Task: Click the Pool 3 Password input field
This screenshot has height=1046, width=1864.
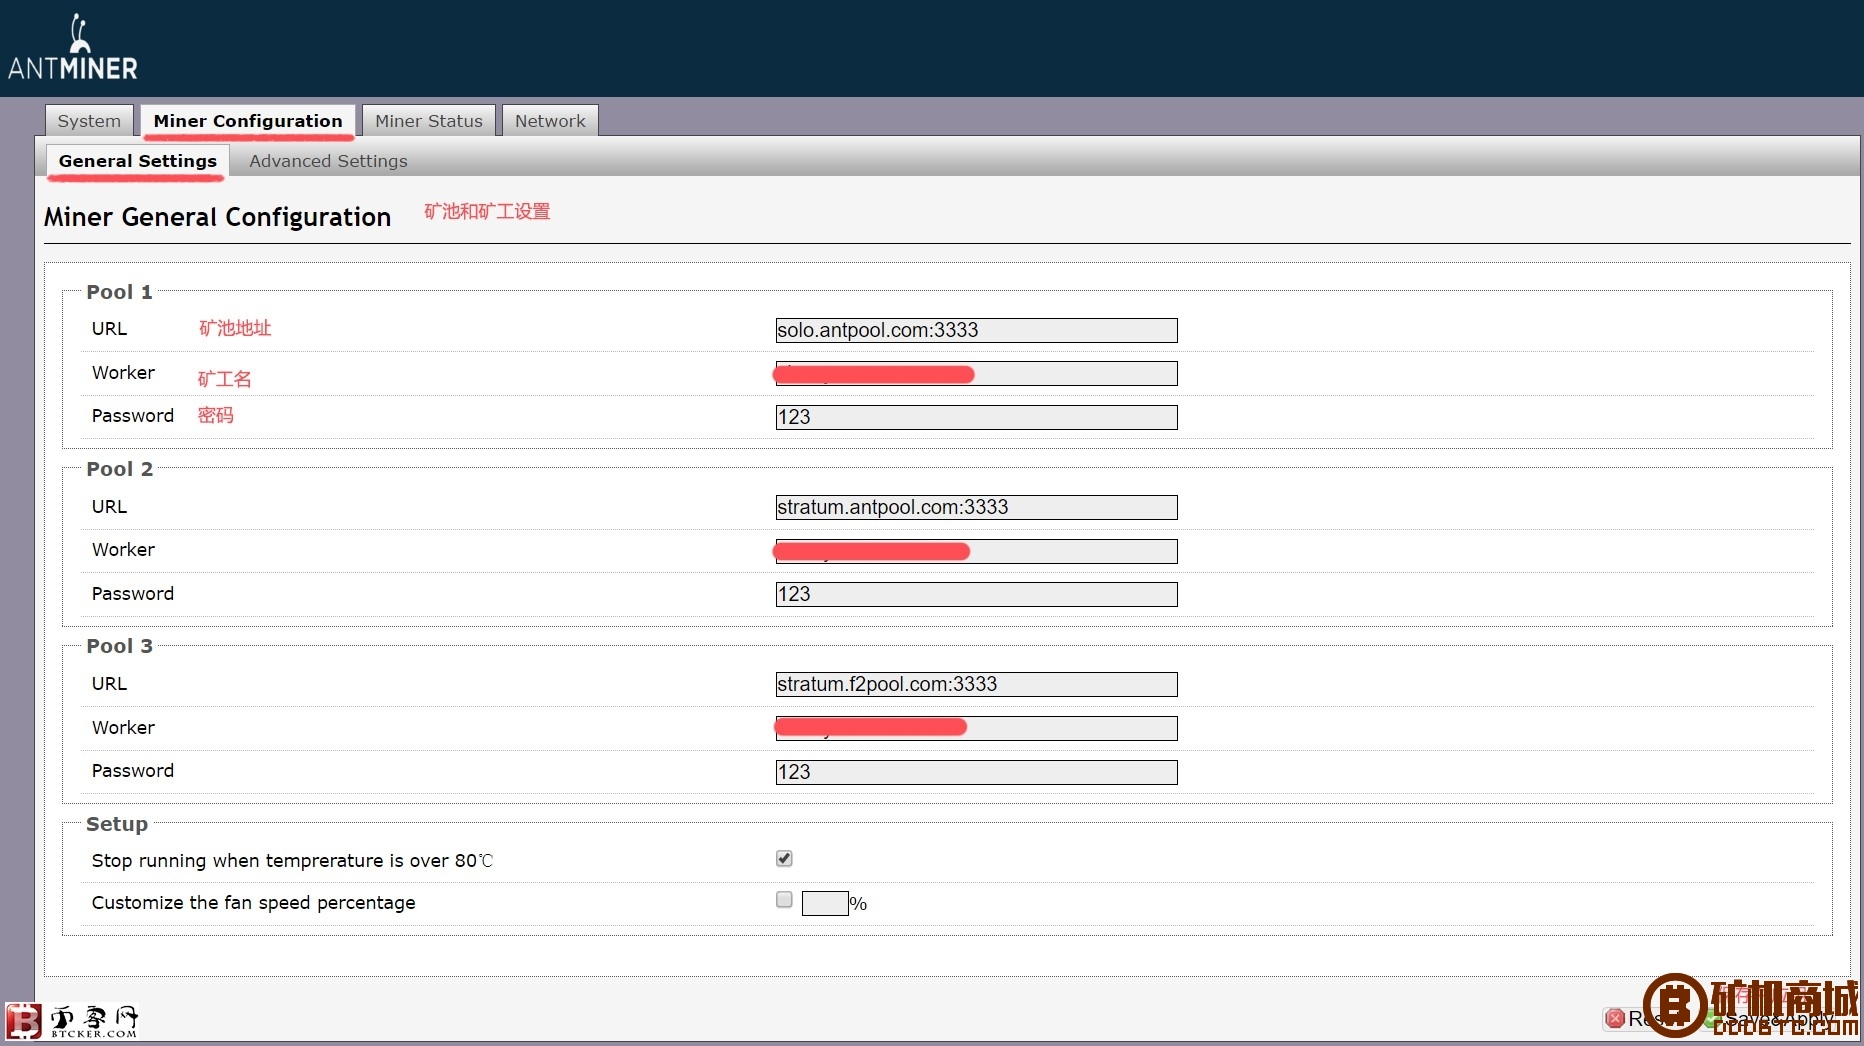Action: pos(976,772)
